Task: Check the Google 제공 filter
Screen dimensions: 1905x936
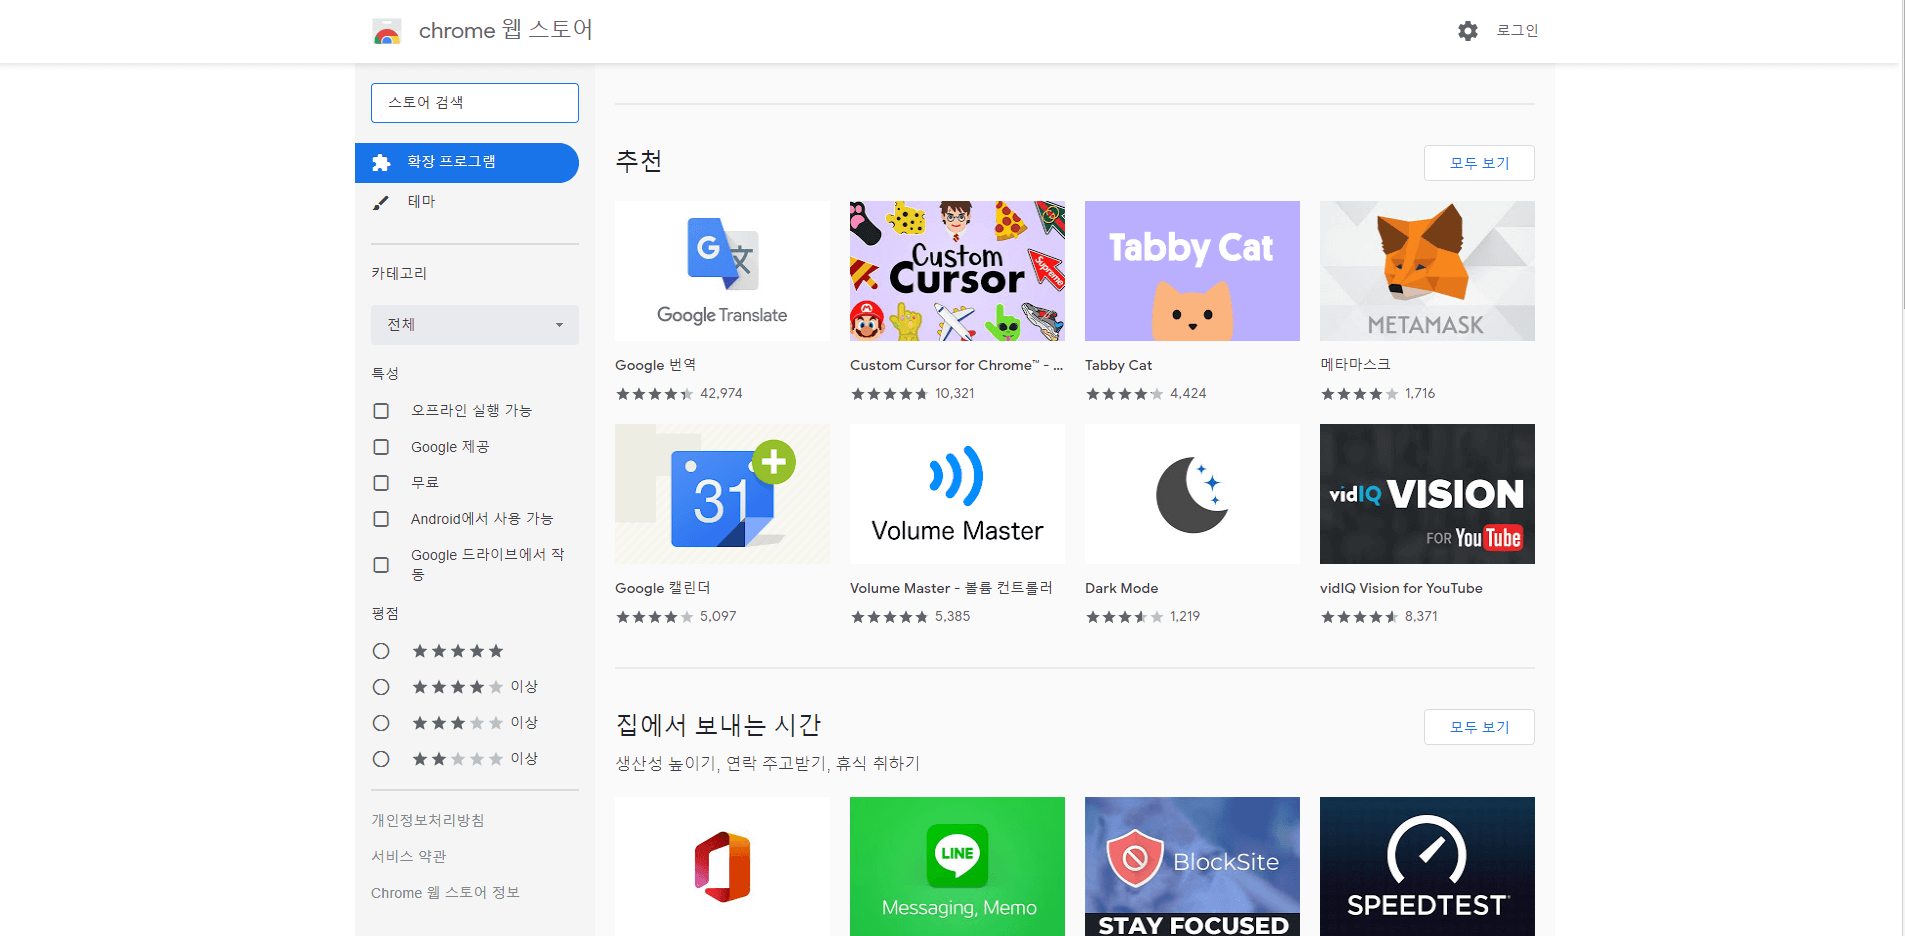Action: tap(381, 447)
